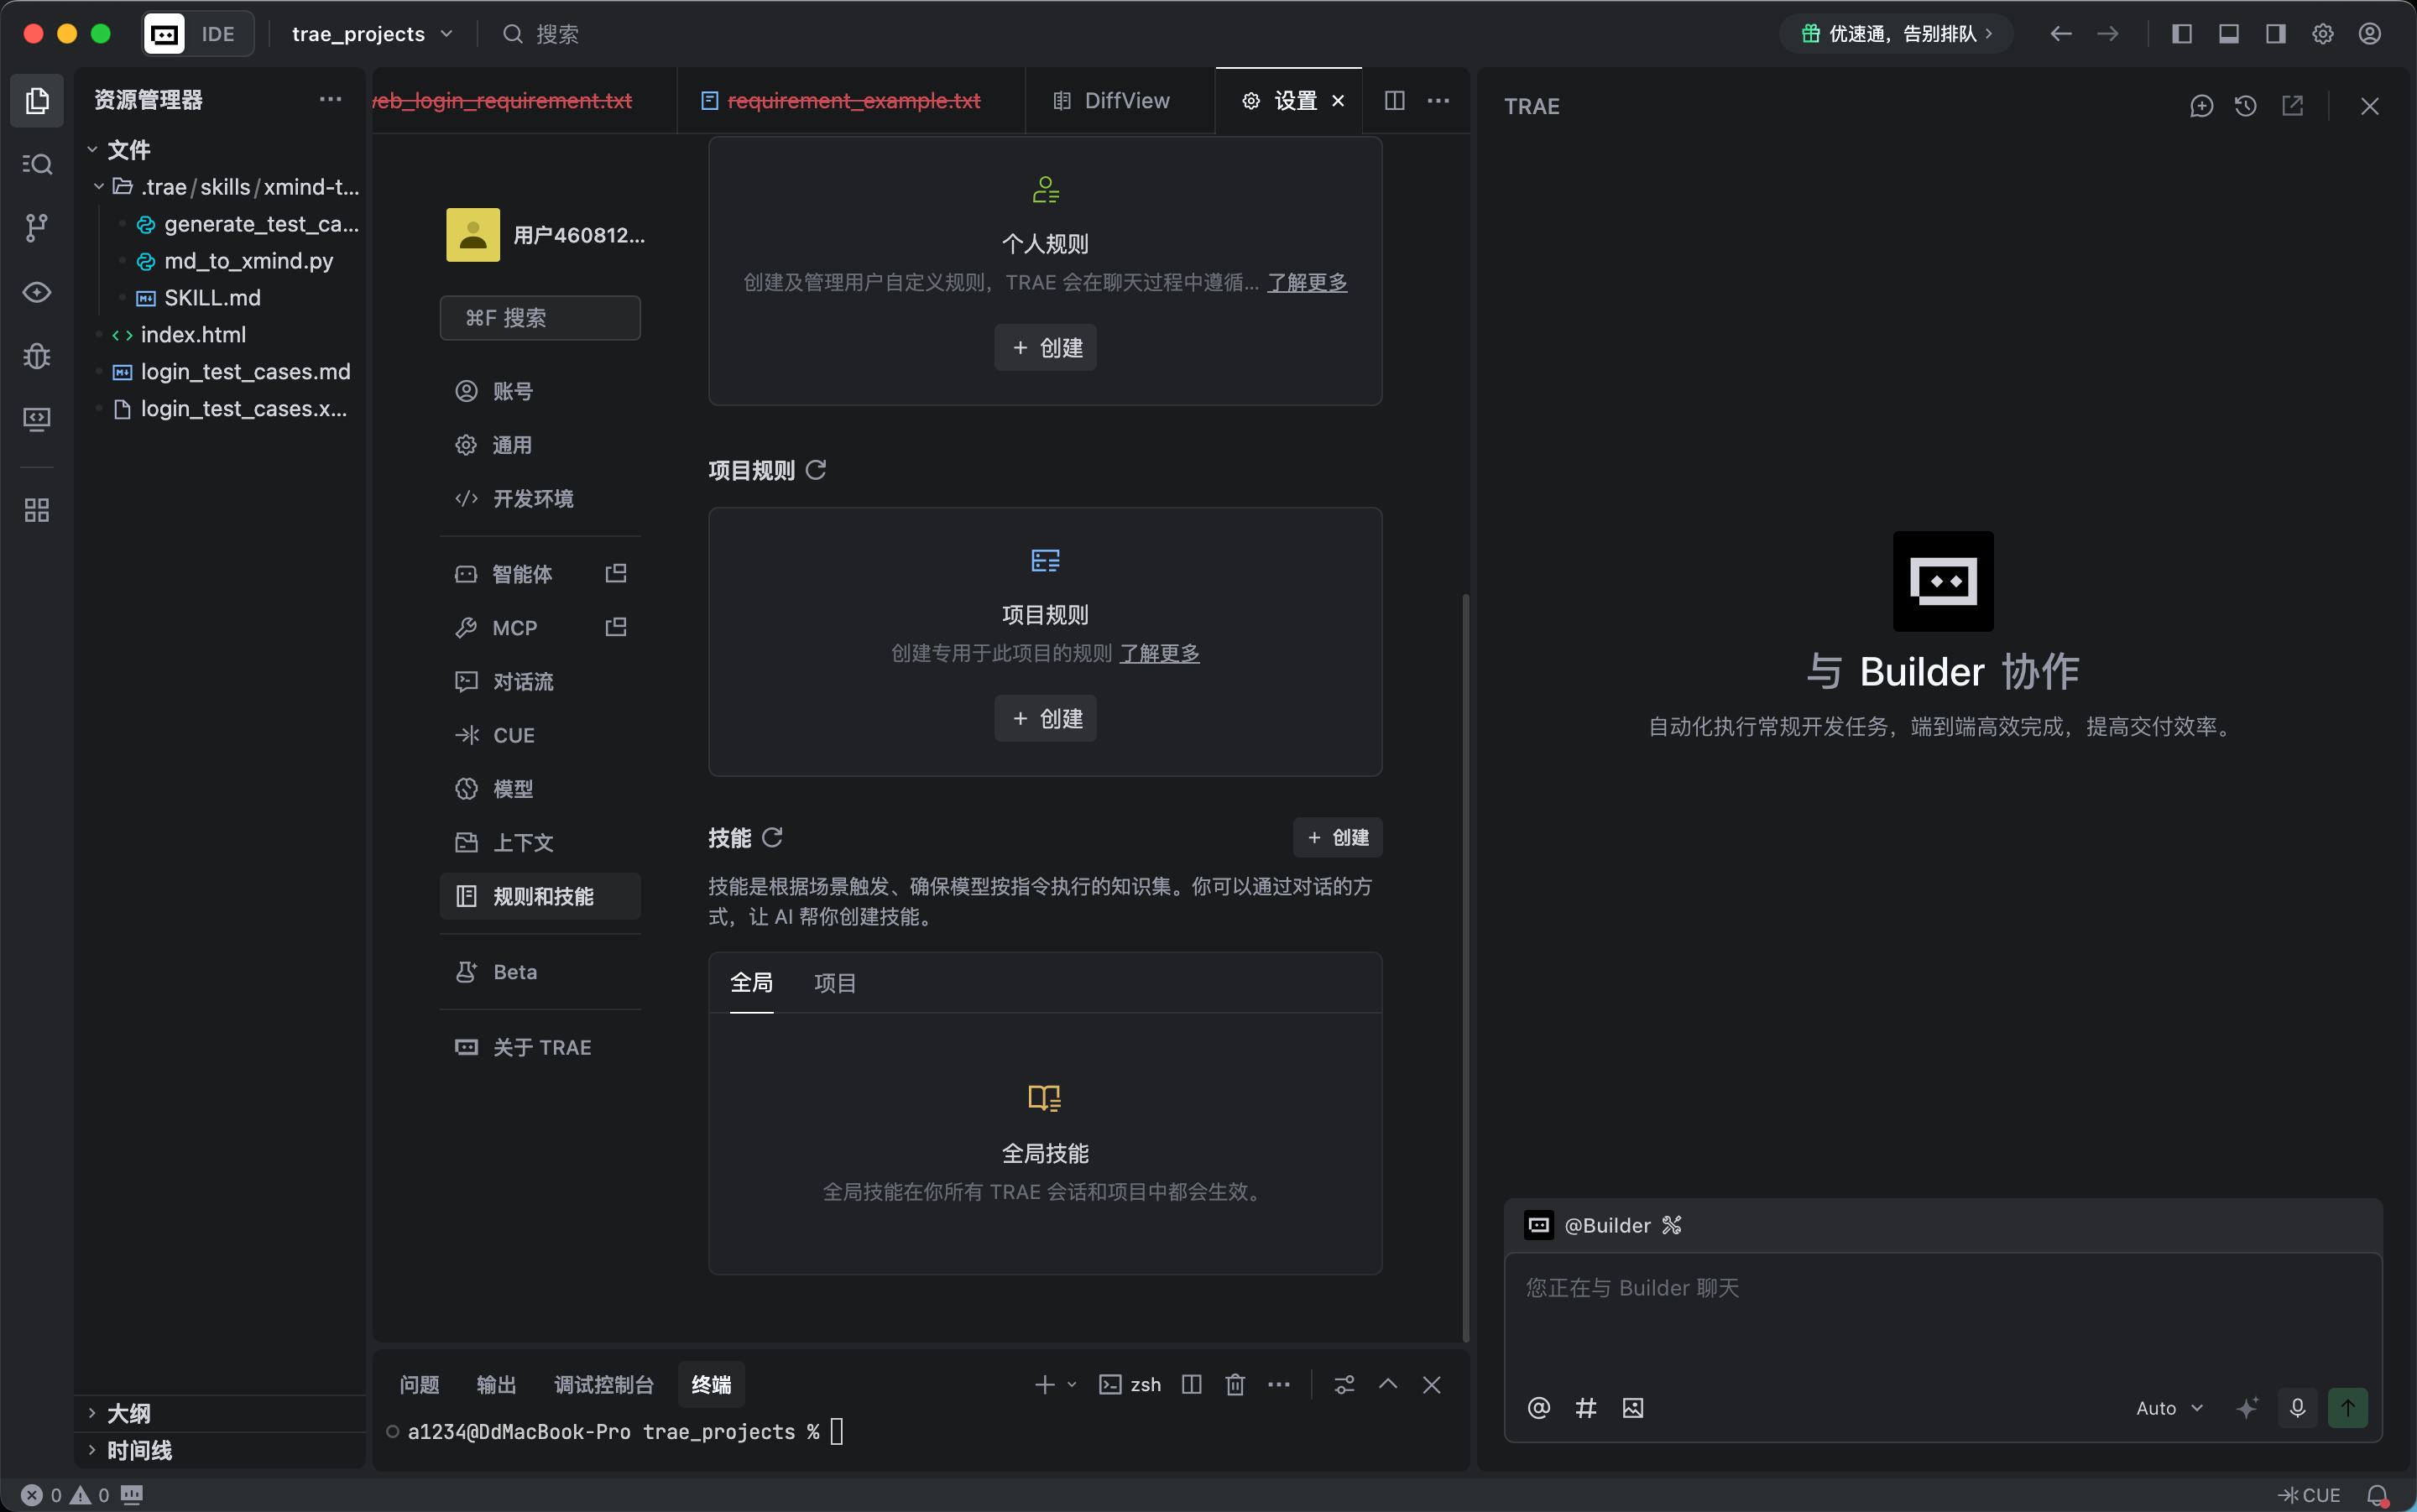Screen dimensions: 2417x1512
Task: Open the 模型 settings section
Action: coord(540,789)
